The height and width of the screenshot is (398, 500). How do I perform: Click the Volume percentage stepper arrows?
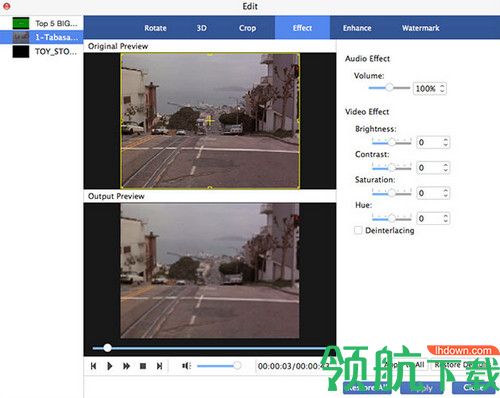[442, 88]
